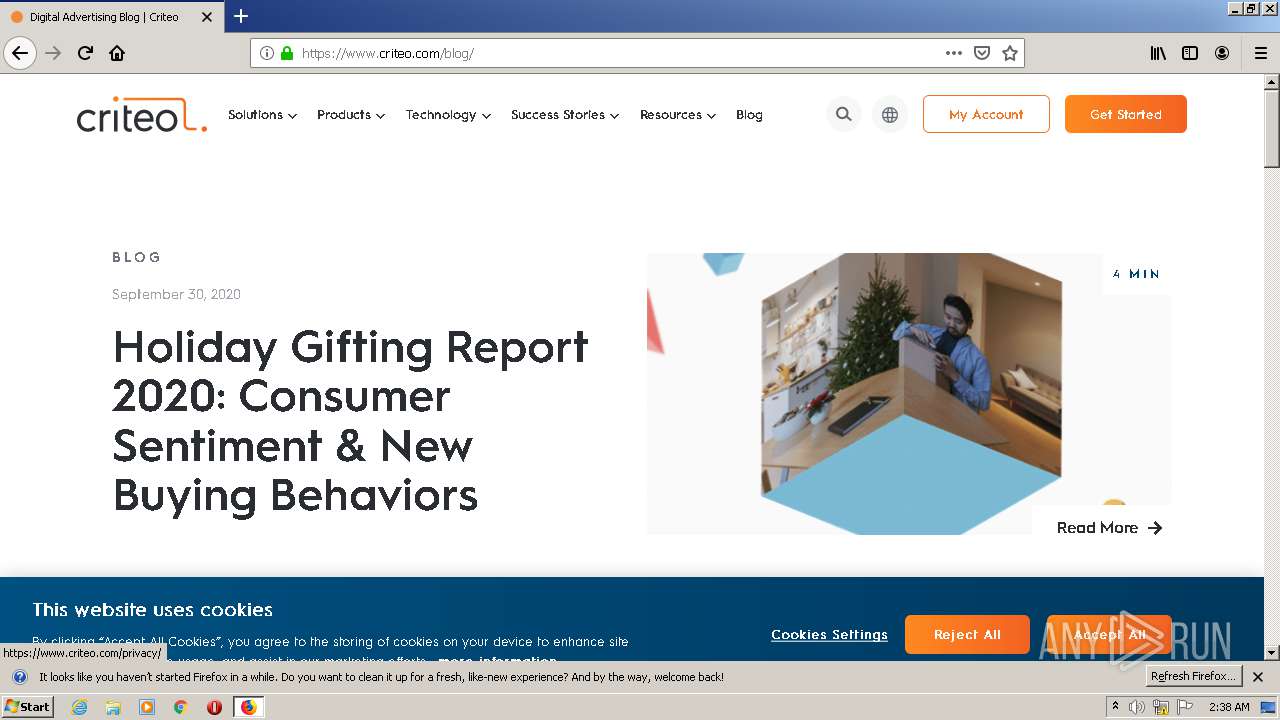This screenshot has width=1280, height=720.
Task: Click the green padlock security icon
Action: point(287,53)
